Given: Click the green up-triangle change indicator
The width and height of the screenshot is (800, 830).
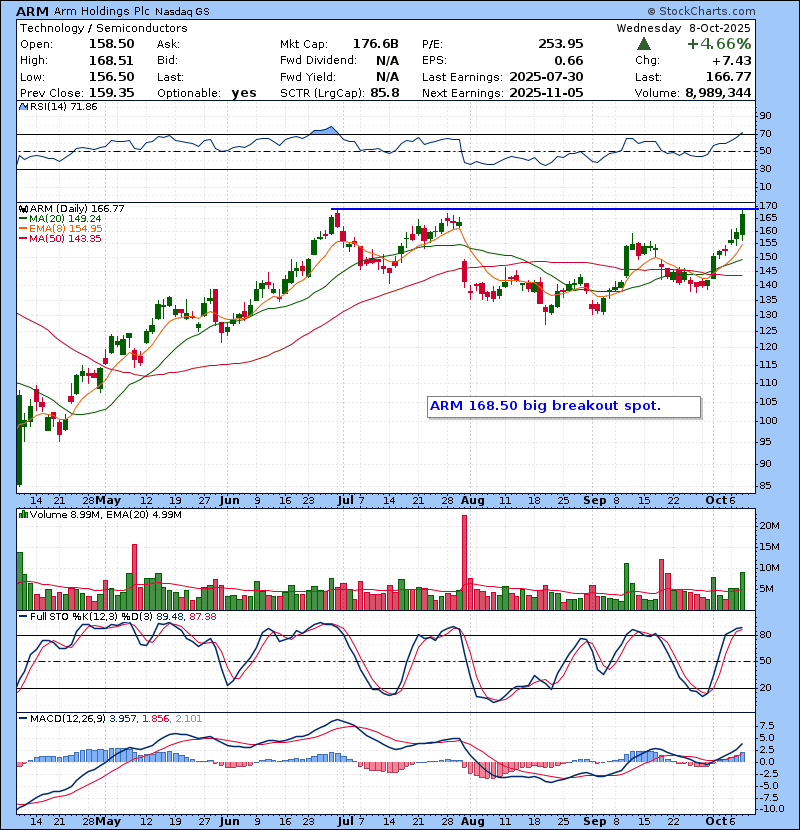Looking at the screenshot, I should tap(643, 44).
